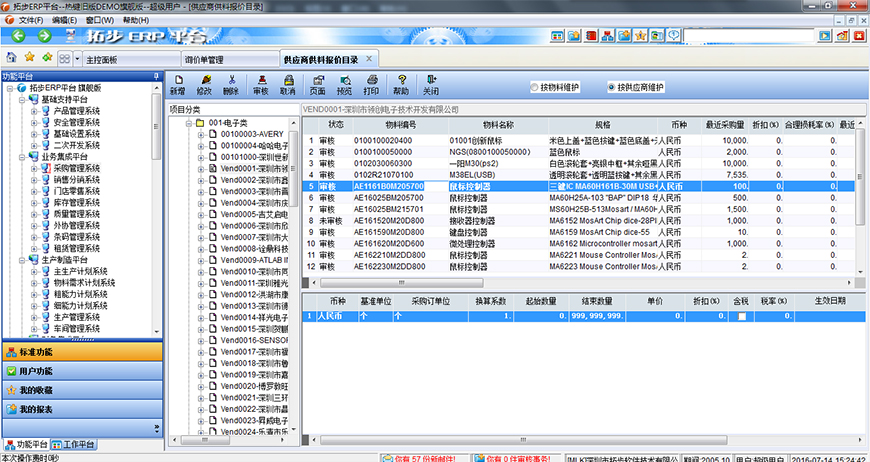Toggle the 含税 checkbox in the price row

point(741,316)
